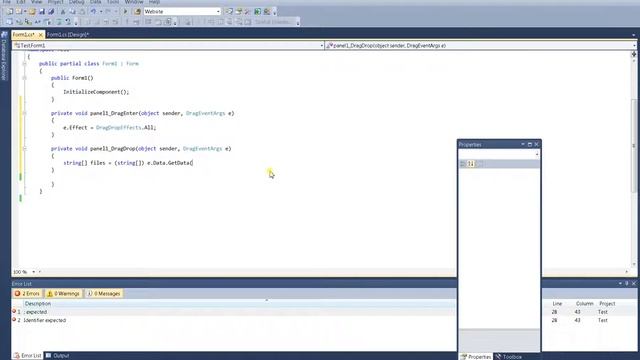Collapse the panel1_DragEnter method outline

[x=24, y=113]
